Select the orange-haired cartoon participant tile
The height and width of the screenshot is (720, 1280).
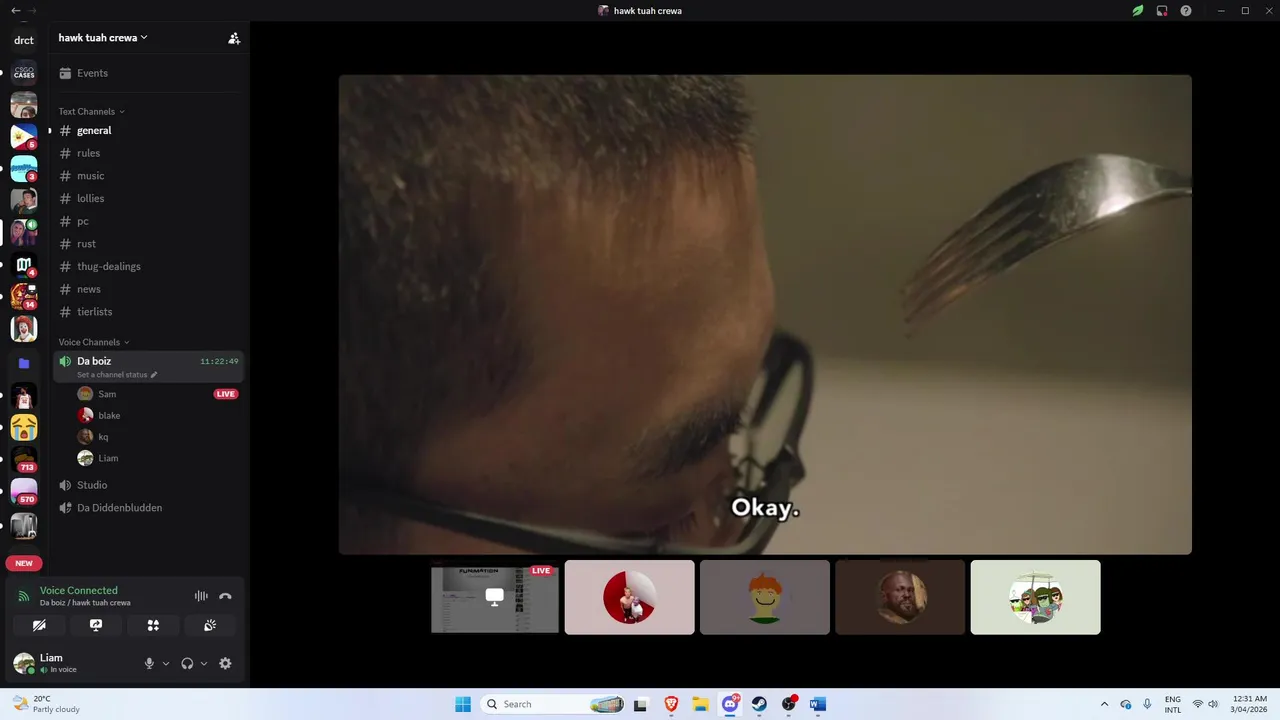click(x=765, y=597)
